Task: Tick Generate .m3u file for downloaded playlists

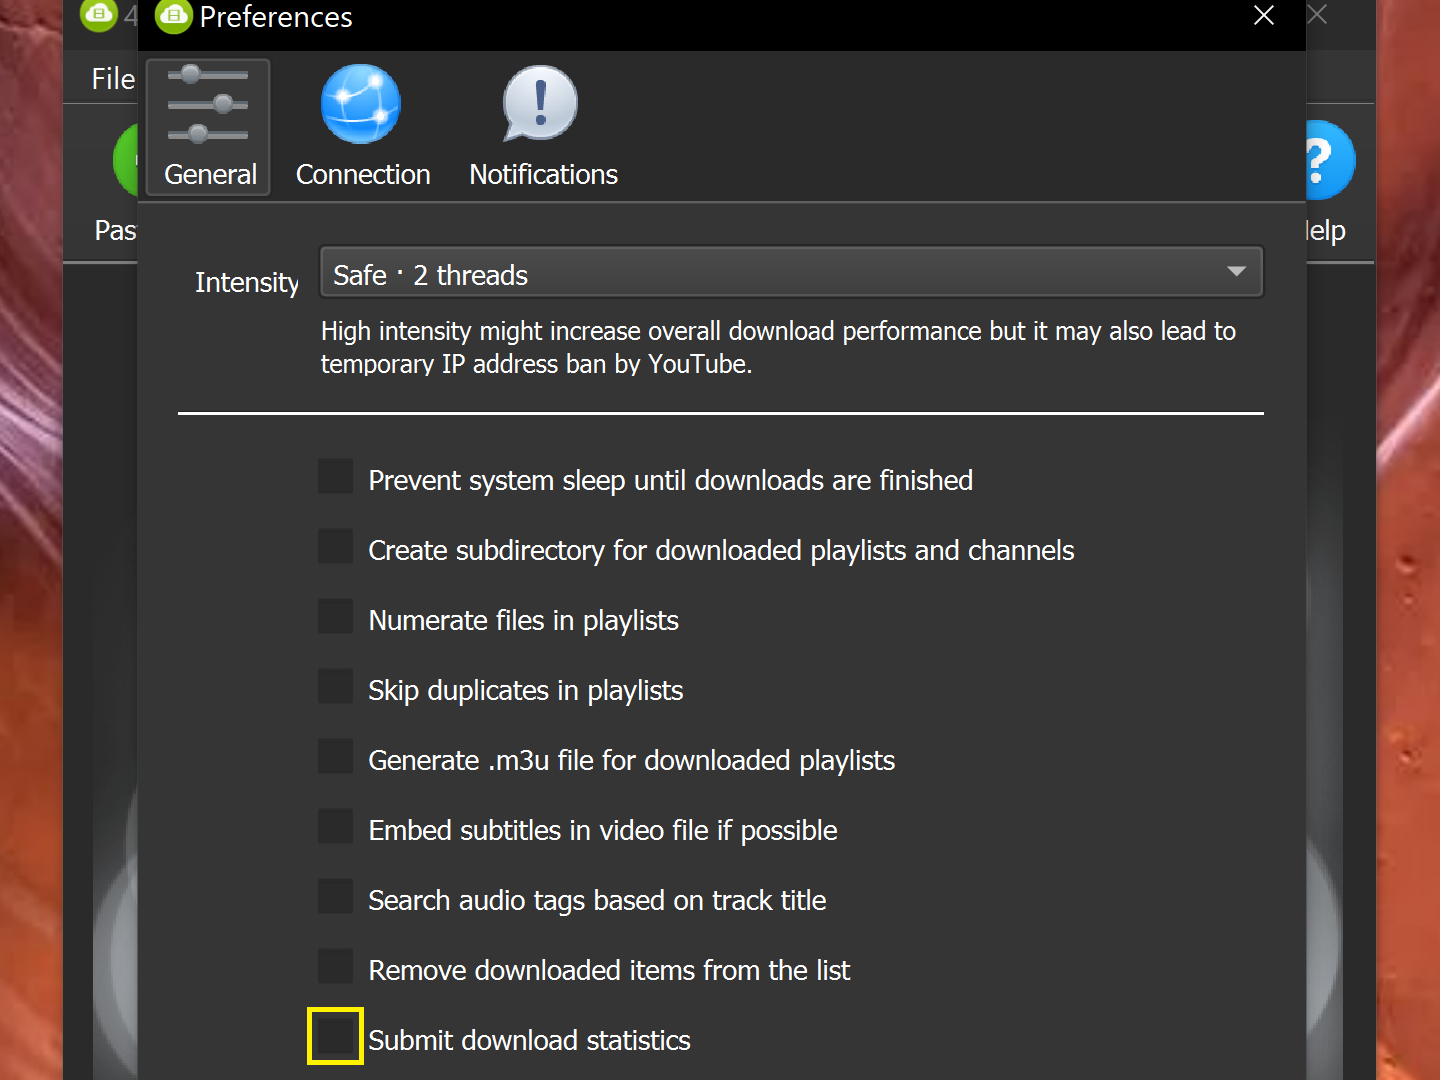Action: coord(336,757)
